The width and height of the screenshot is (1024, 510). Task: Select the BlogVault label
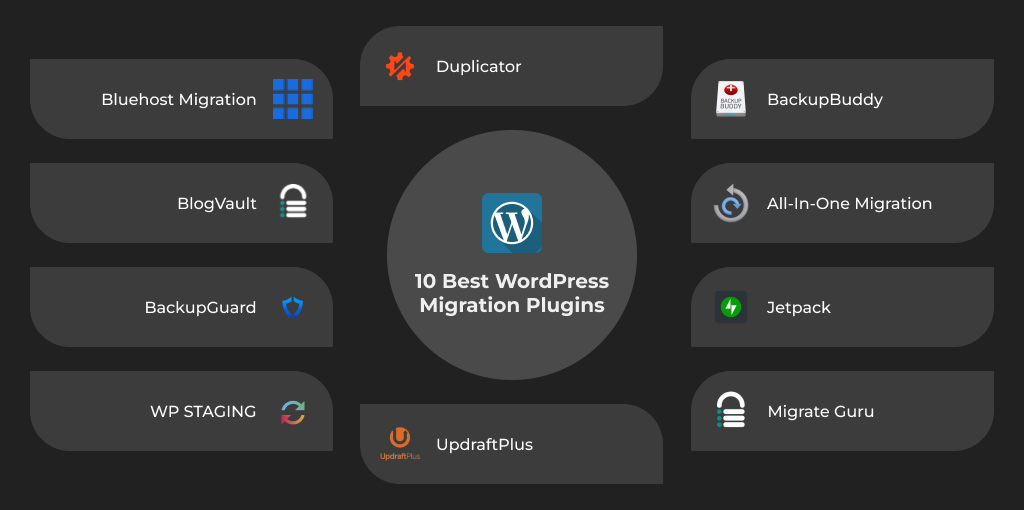point(217,204)
